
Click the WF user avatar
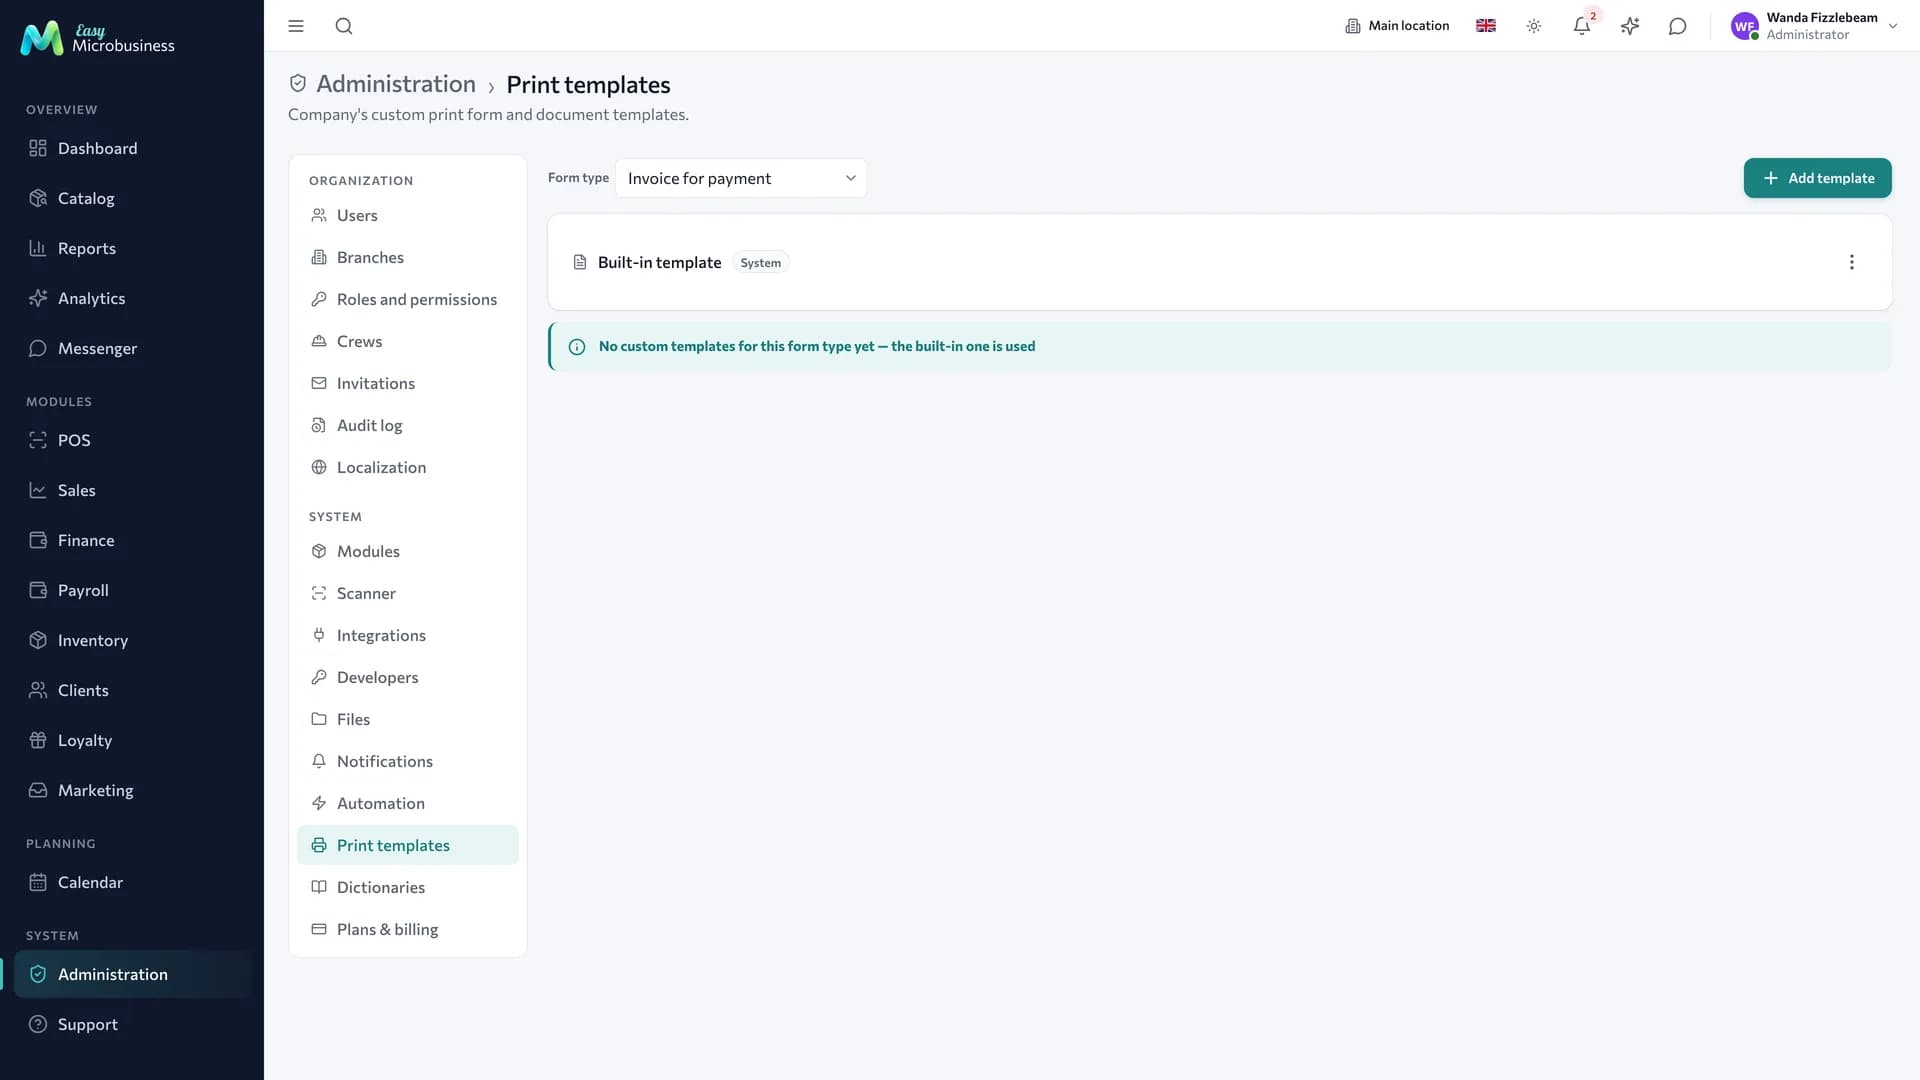[x=1745, y=26]
